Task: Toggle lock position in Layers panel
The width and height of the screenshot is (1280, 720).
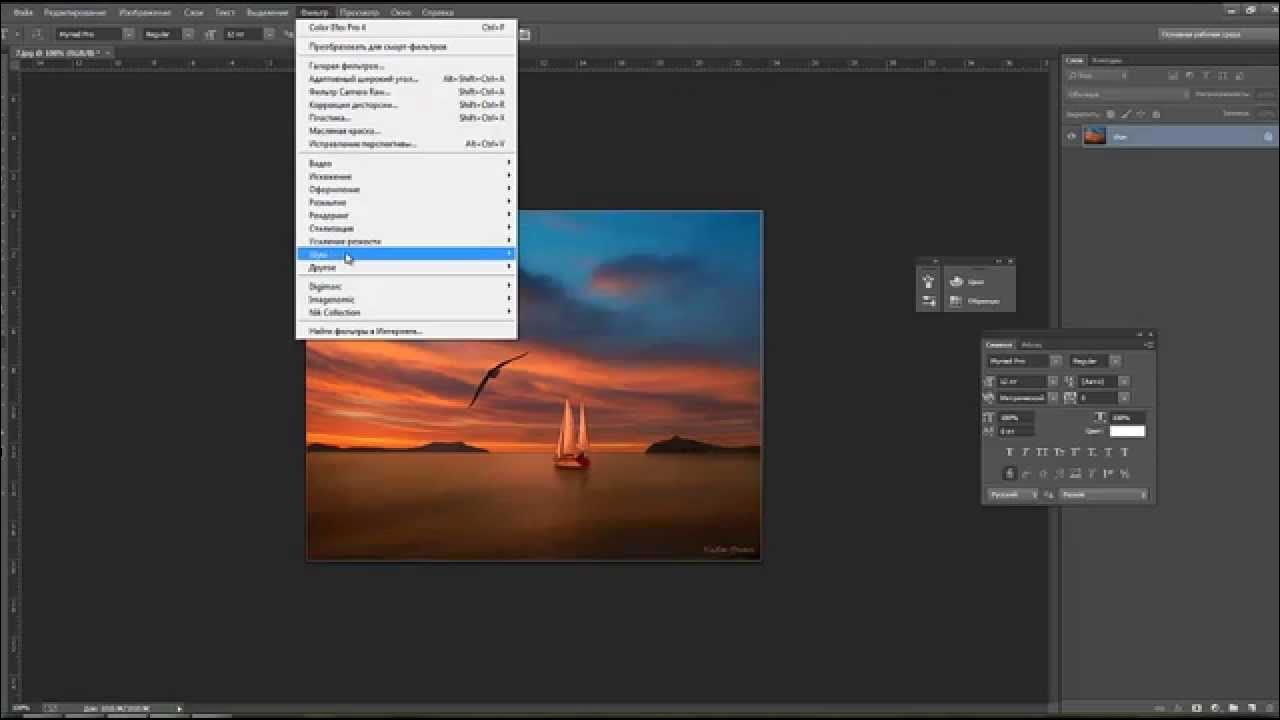Action: pos(1141,114)
